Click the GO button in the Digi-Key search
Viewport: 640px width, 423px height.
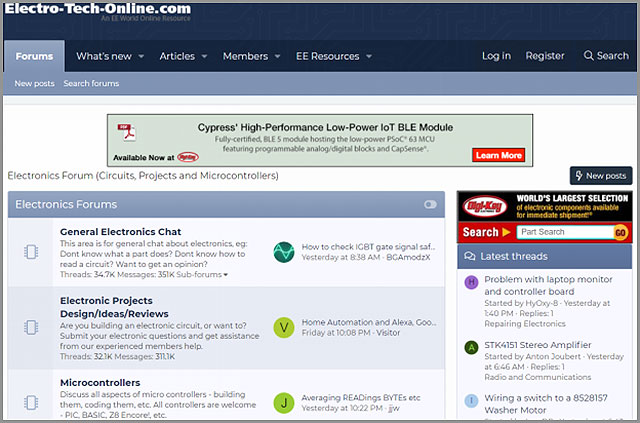point(620,232)
